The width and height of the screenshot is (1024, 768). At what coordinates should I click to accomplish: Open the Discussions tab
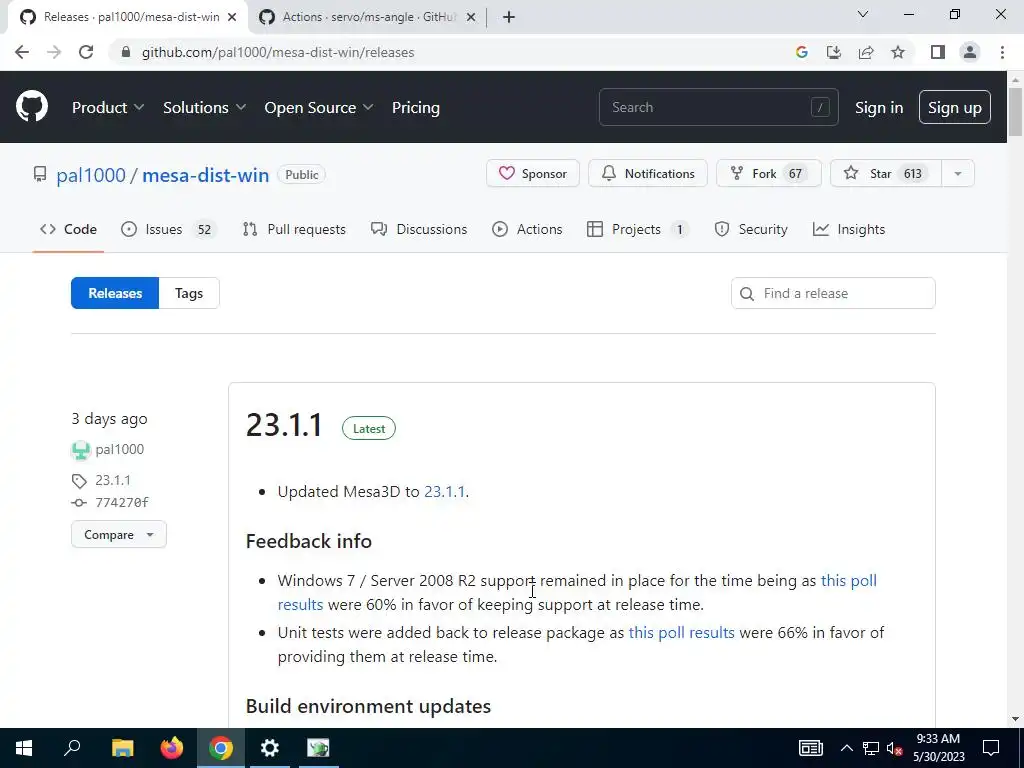click(419, 229)
